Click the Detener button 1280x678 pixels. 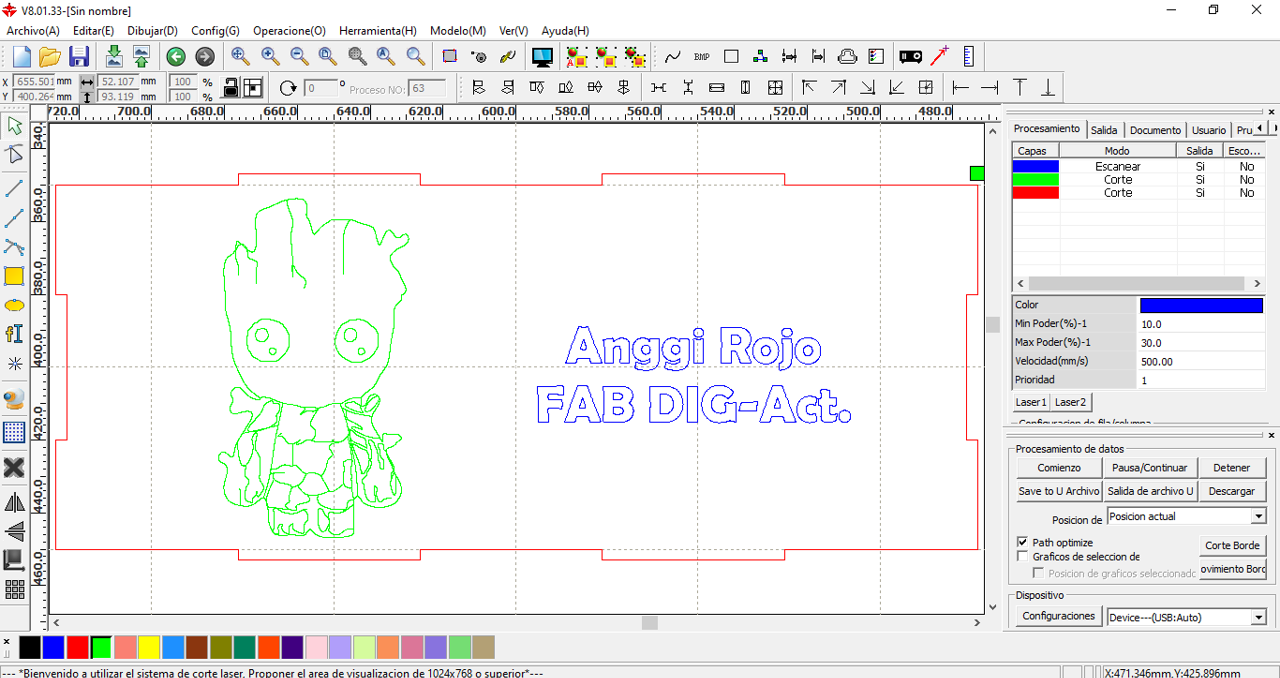(1231, 467)
